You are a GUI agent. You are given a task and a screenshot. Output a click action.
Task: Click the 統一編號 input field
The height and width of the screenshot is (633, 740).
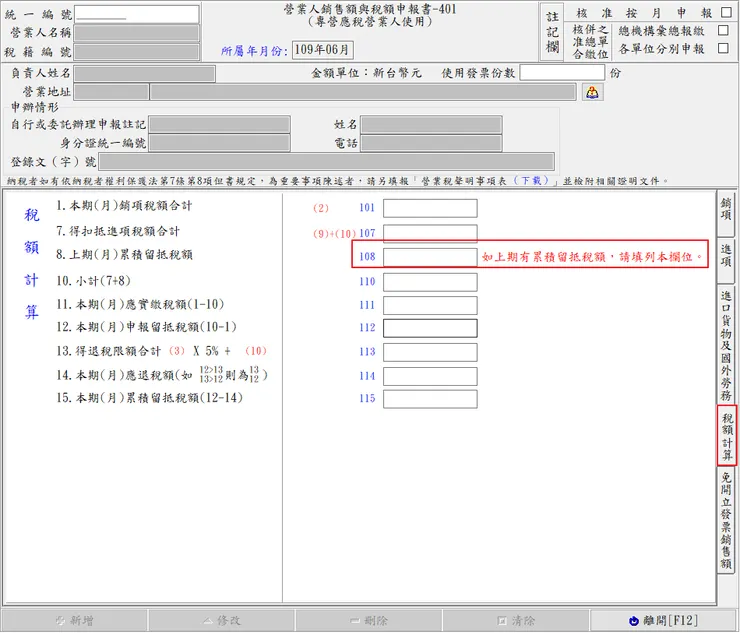click(x=137, y=14)
